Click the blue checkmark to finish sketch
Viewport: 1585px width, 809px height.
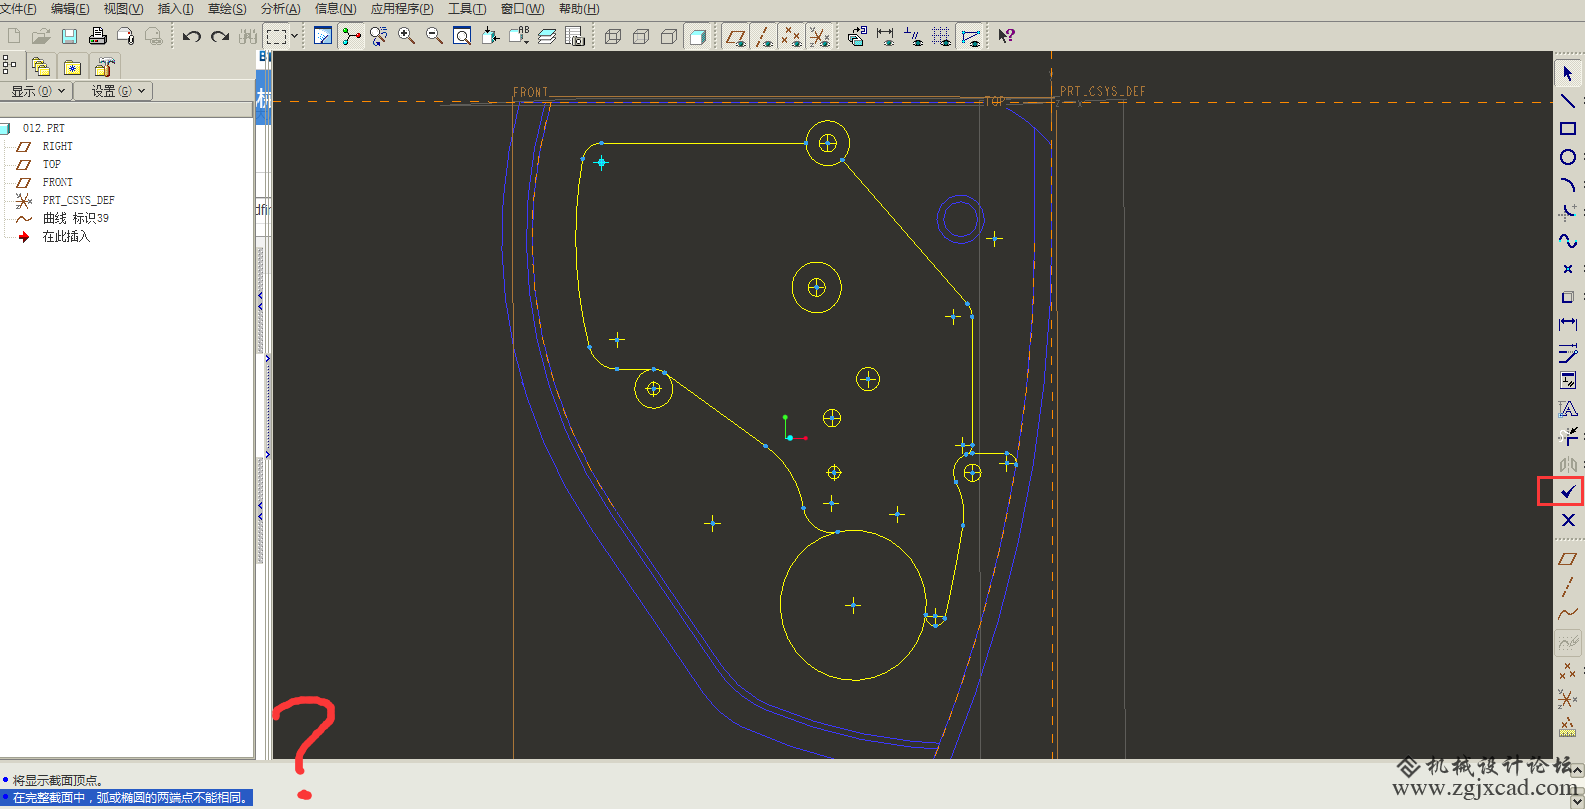coord(1567,492)
